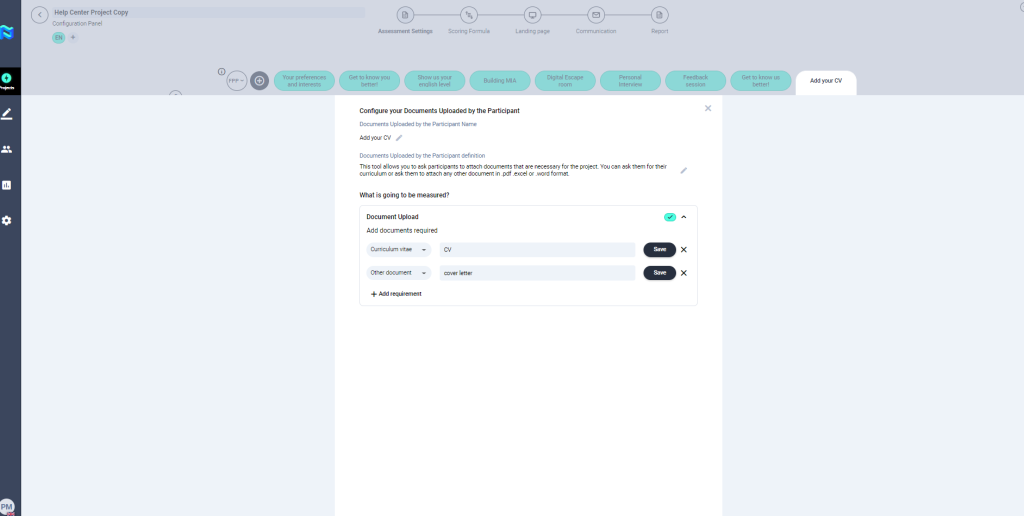Save the CV document requirement

(x=659, y=250)
